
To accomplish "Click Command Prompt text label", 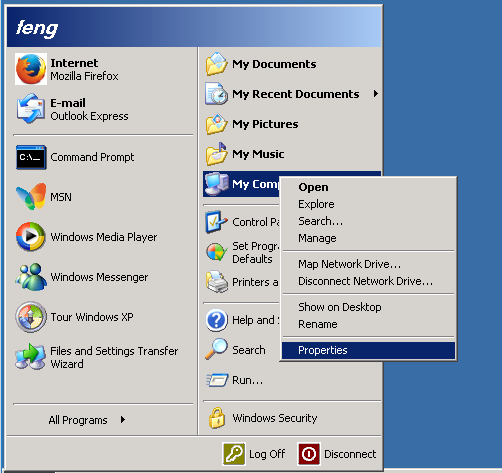I will (x=92, y=157).
